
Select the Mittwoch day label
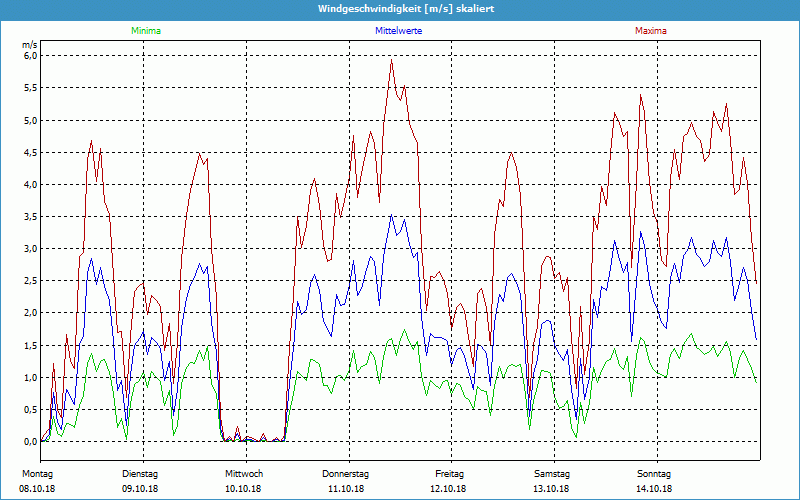coord(244,474)
